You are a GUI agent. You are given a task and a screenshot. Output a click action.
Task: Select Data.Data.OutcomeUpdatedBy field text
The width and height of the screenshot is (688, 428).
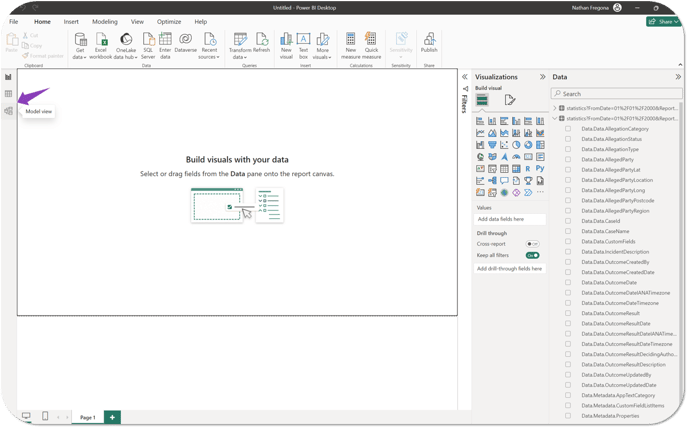[x=616, y=375]
